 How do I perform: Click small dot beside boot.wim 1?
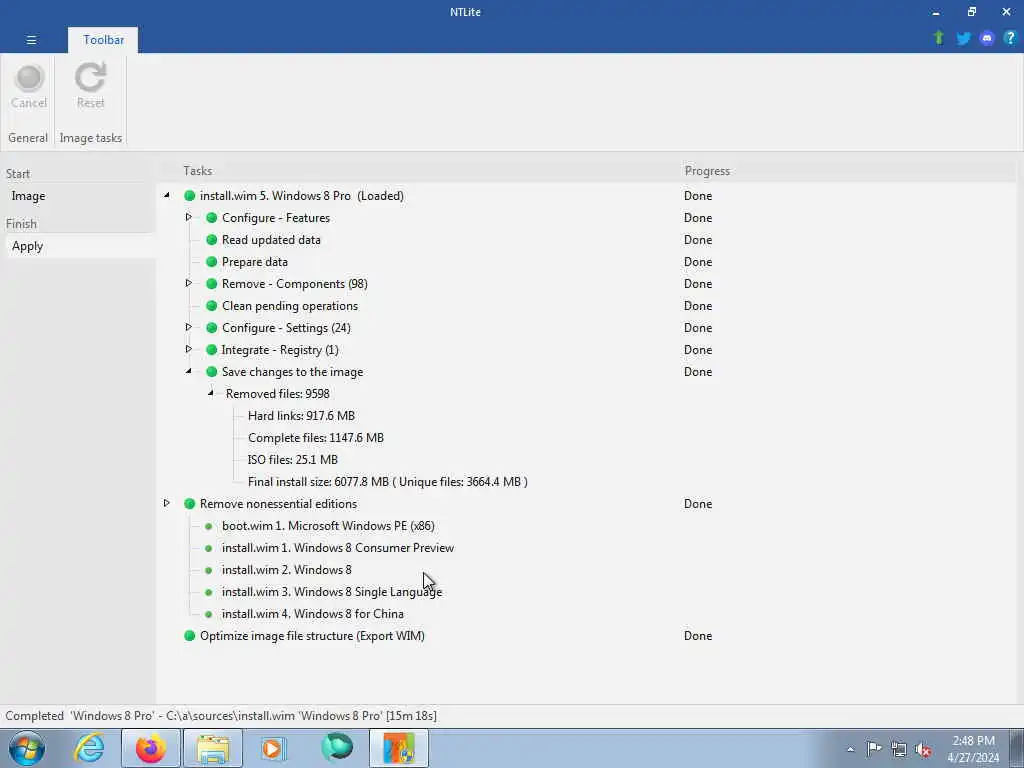pos(208,526)
